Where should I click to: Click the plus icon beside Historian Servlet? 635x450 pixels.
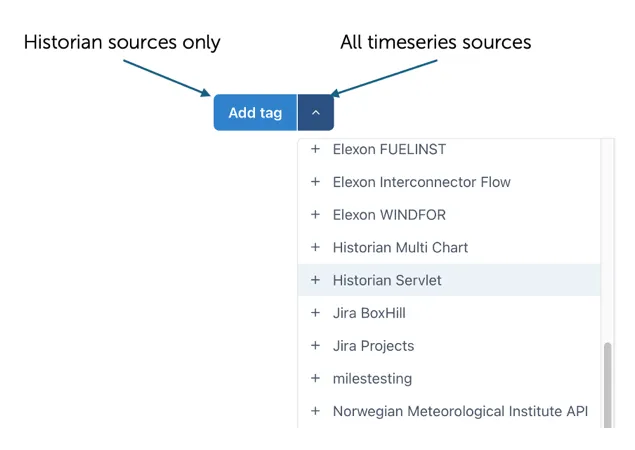pyautogui.click(x=315, y=280)
